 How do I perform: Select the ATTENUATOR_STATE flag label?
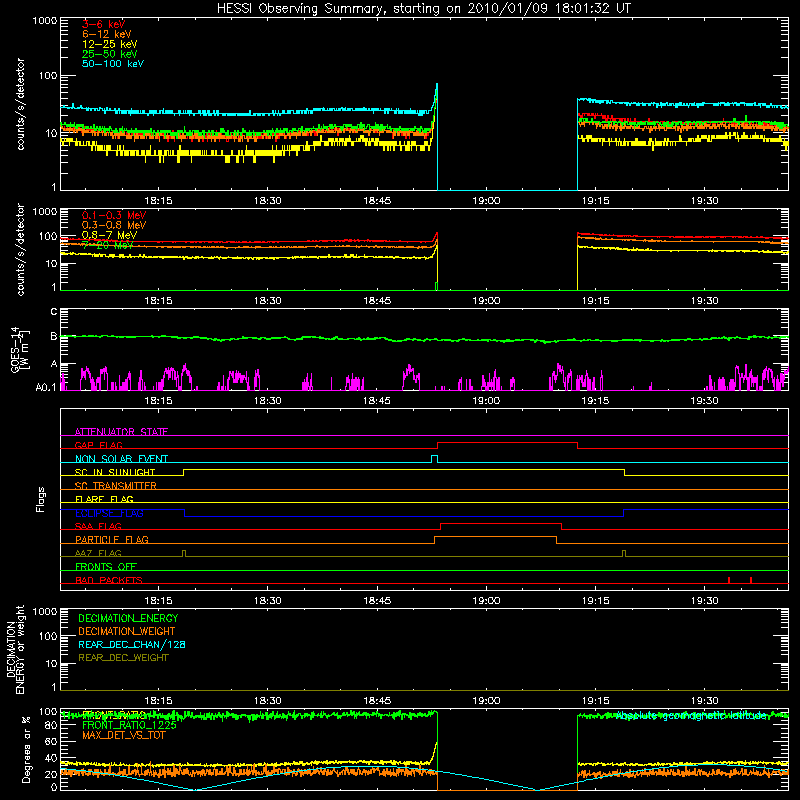(121, 432)
